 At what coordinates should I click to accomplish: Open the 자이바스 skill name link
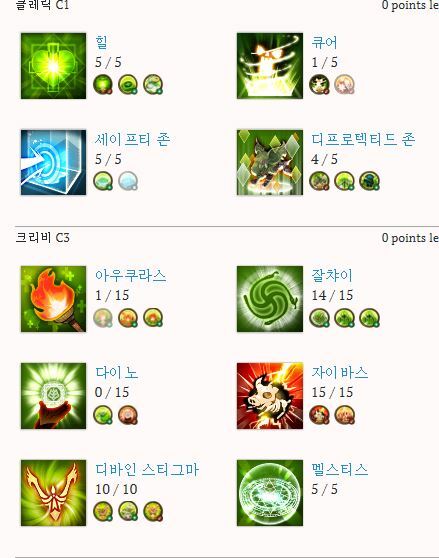pyautogui.click(x=340, y=372)
